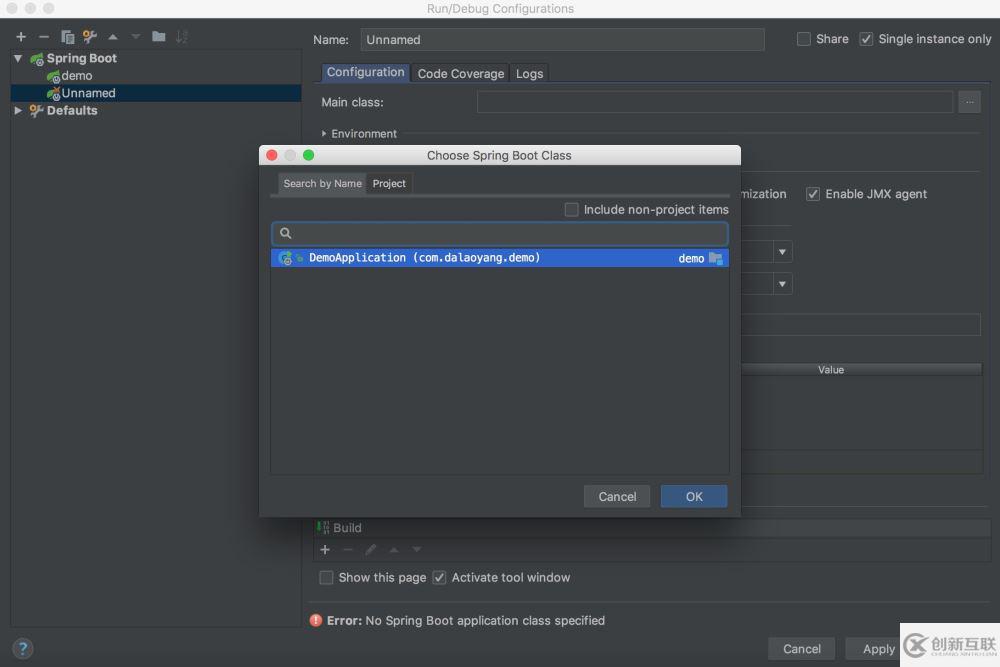This screenshot has width=1000, height=667.
Task: Select the Search by Name tab
Action: 322,184
